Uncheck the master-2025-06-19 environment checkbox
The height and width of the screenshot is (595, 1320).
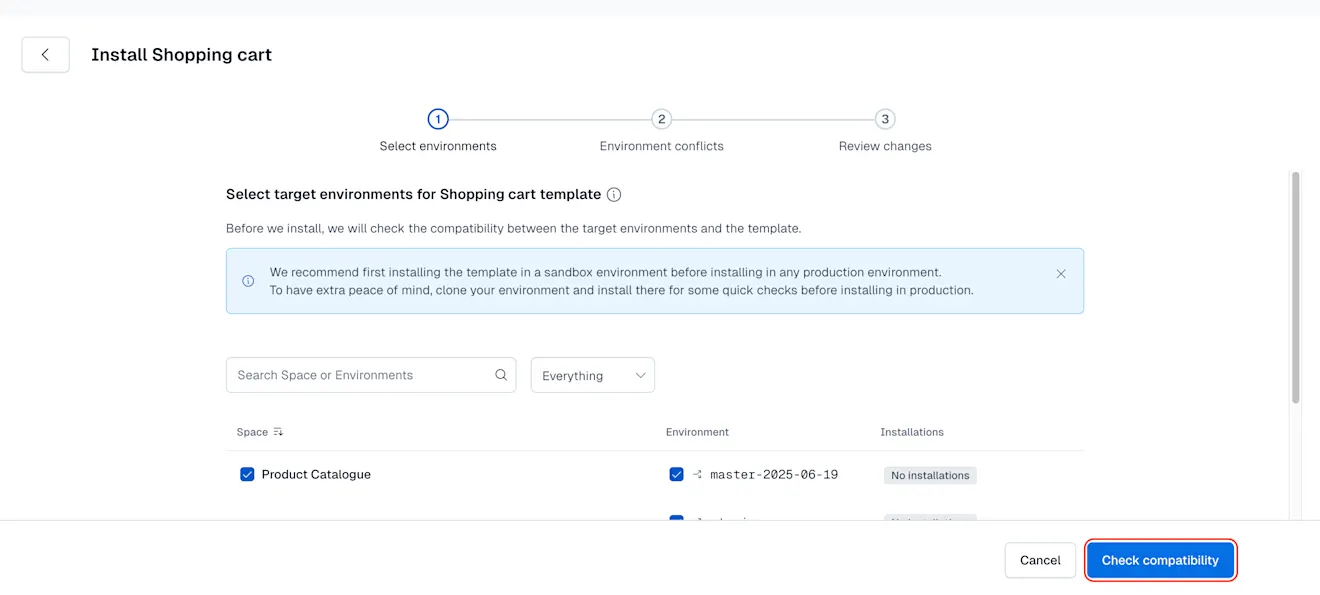tap(676, 474)
